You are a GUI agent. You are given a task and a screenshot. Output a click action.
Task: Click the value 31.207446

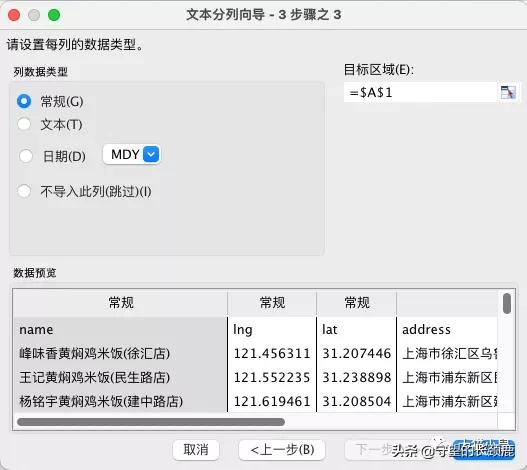pos(357,354)
